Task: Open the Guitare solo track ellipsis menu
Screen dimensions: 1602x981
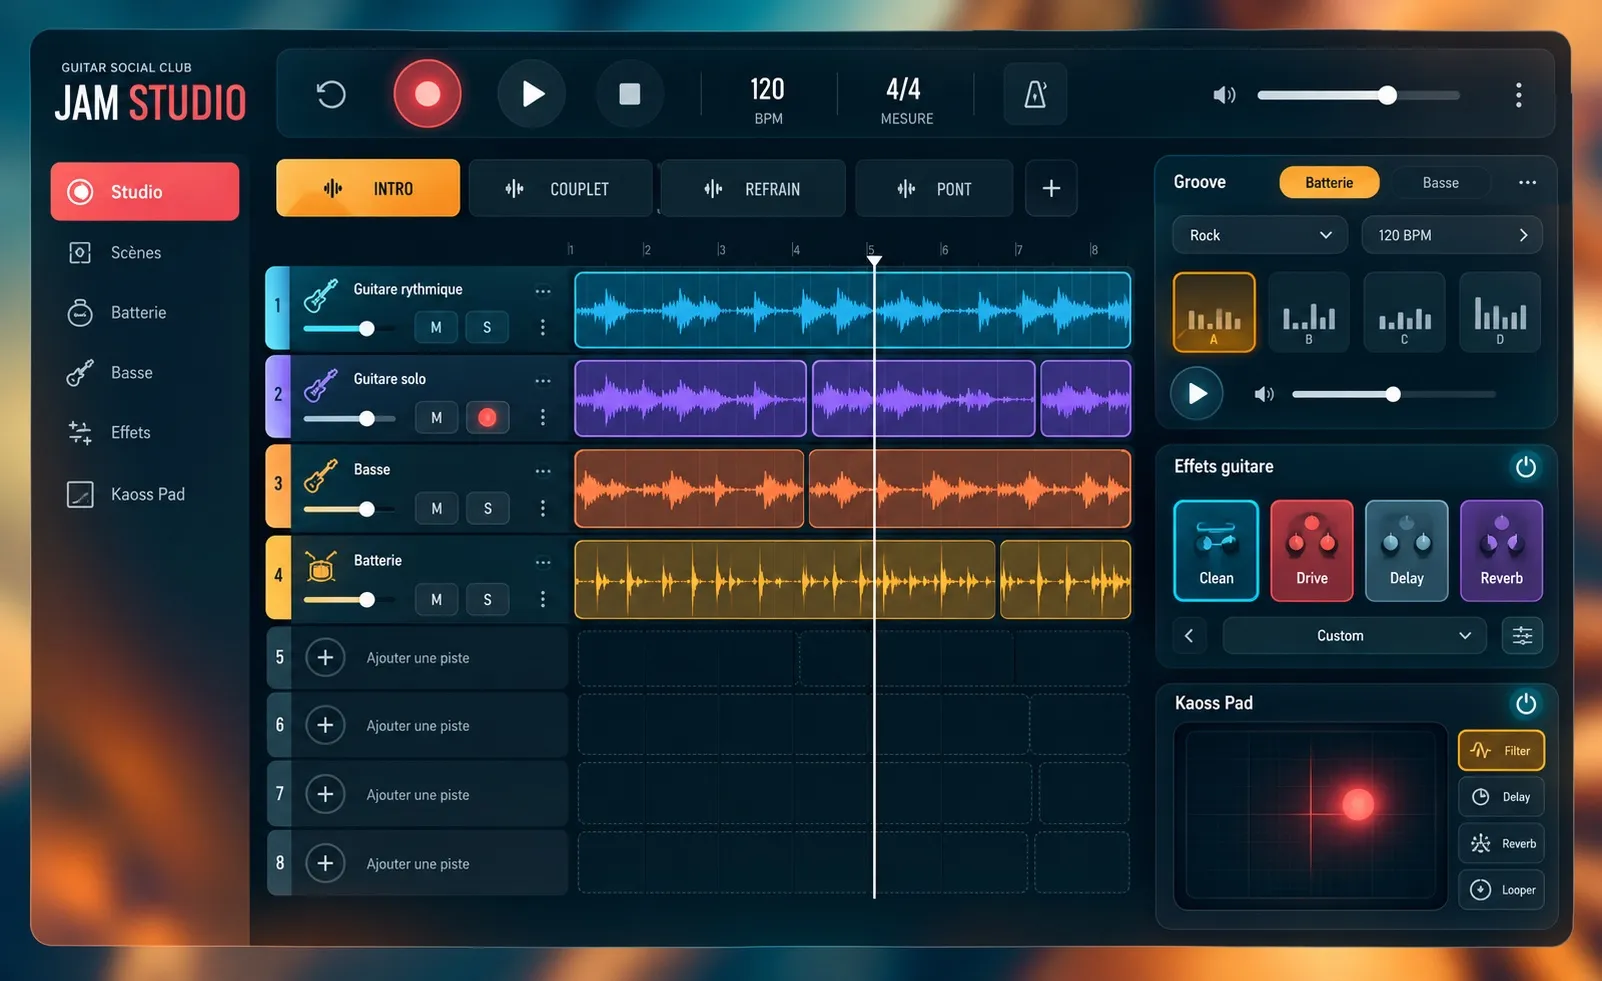Action: click(543, 380)
